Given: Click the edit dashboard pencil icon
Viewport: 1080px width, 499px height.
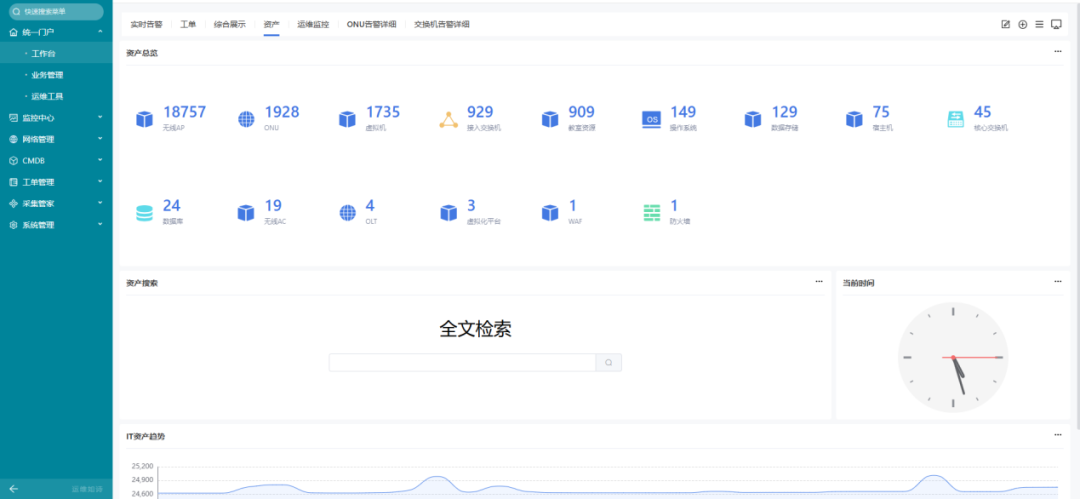Looking at the screenshot, I should 1006,24.
